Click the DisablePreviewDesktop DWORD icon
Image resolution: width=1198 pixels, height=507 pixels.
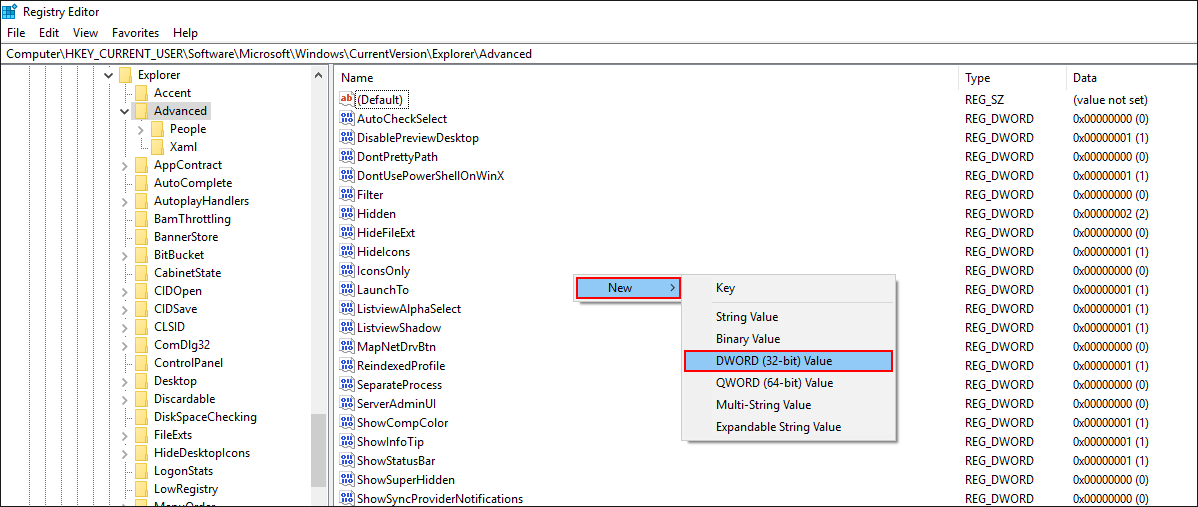tap(347, 137)
